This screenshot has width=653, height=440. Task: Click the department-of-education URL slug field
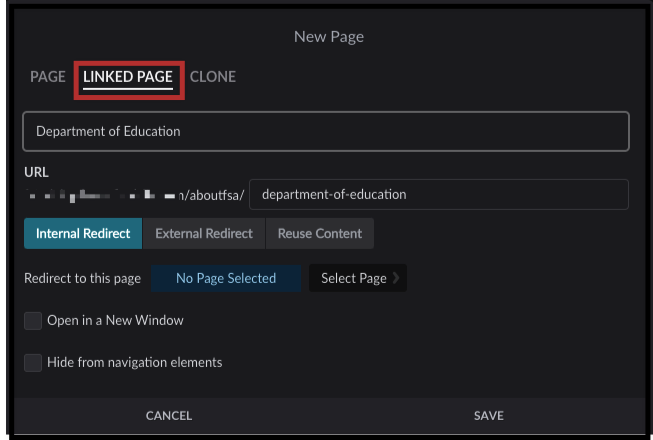pos(438,194)
